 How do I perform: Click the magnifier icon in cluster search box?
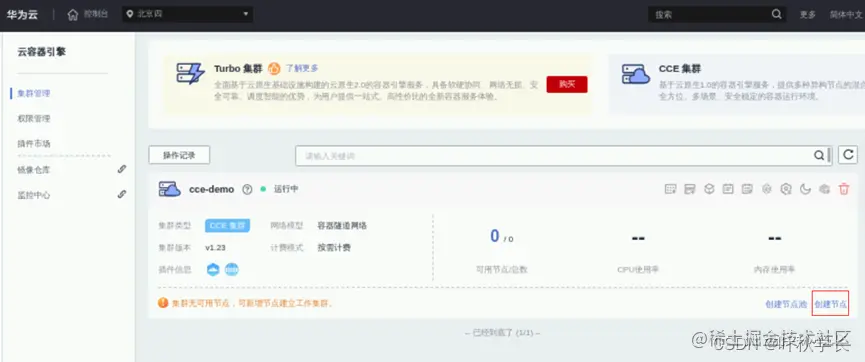pyautogui.click(x=819, y=156)
